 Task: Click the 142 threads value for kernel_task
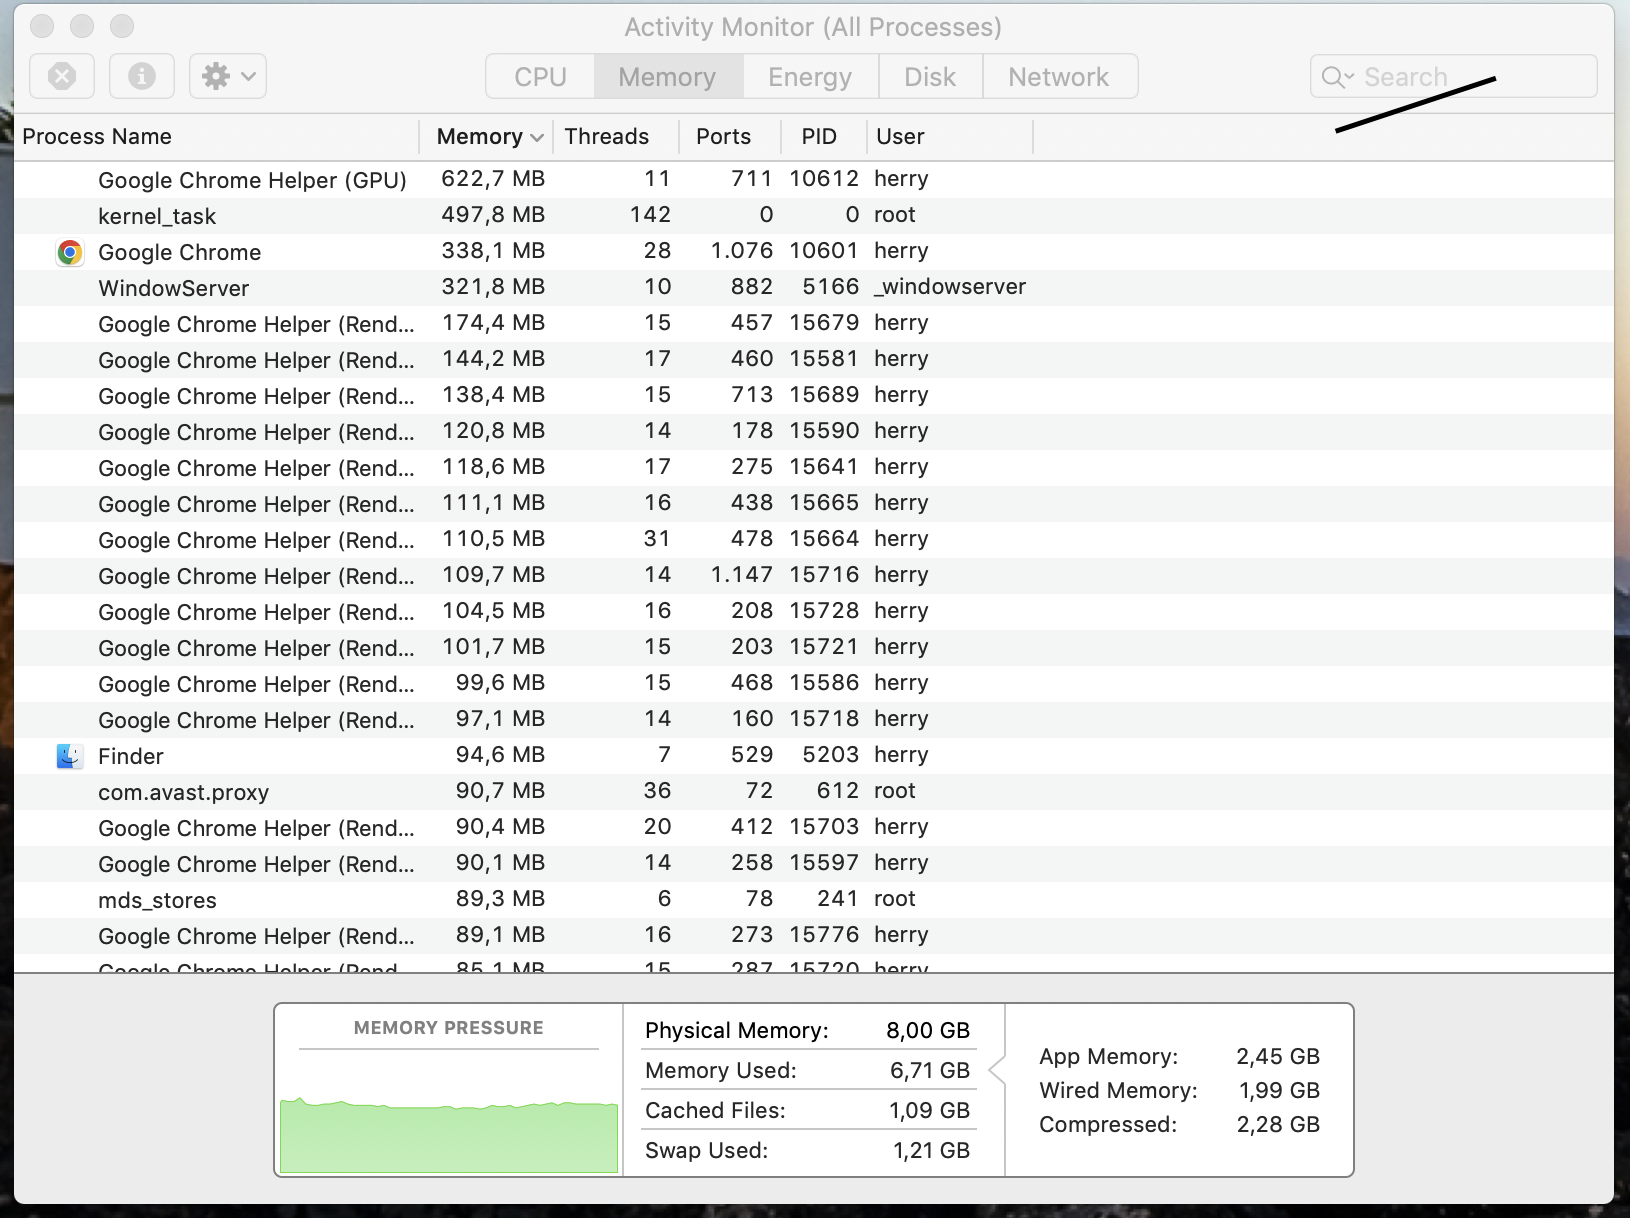[x=650, y=215]
